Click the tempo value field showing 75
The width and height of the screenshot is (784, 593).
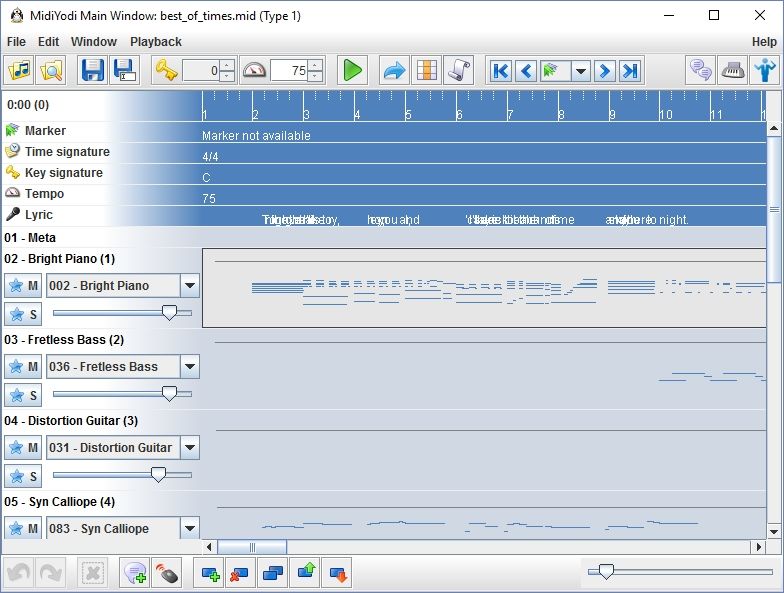pyautogui.click(x=289, y=70)
